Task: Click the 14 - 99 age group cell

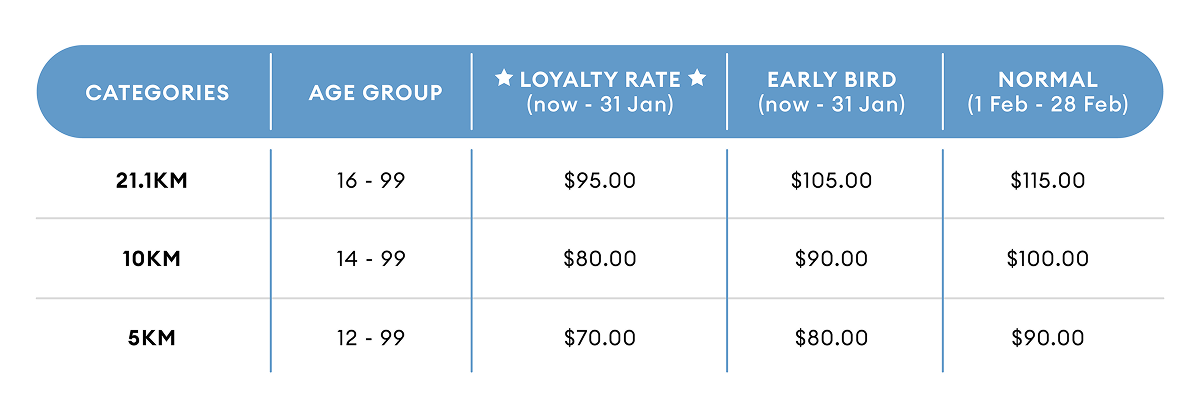Action: (371, 259)
